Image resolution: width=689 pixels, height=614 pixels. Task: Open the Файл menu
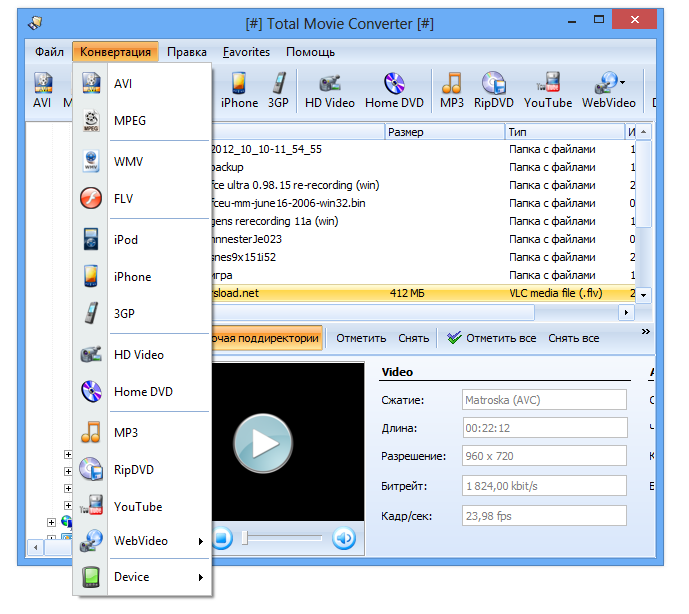point(49,52)
